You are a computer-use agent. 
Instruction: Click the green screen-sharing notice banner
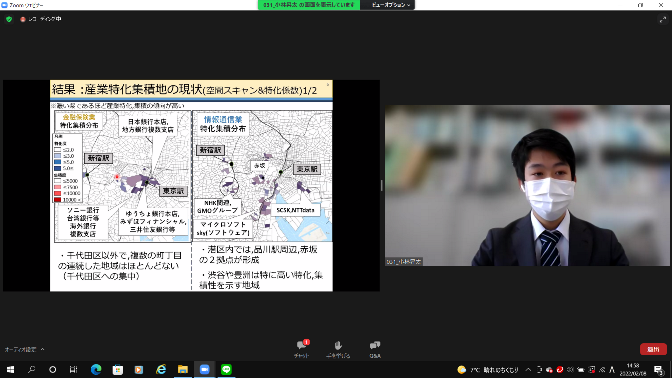(309, 5)
